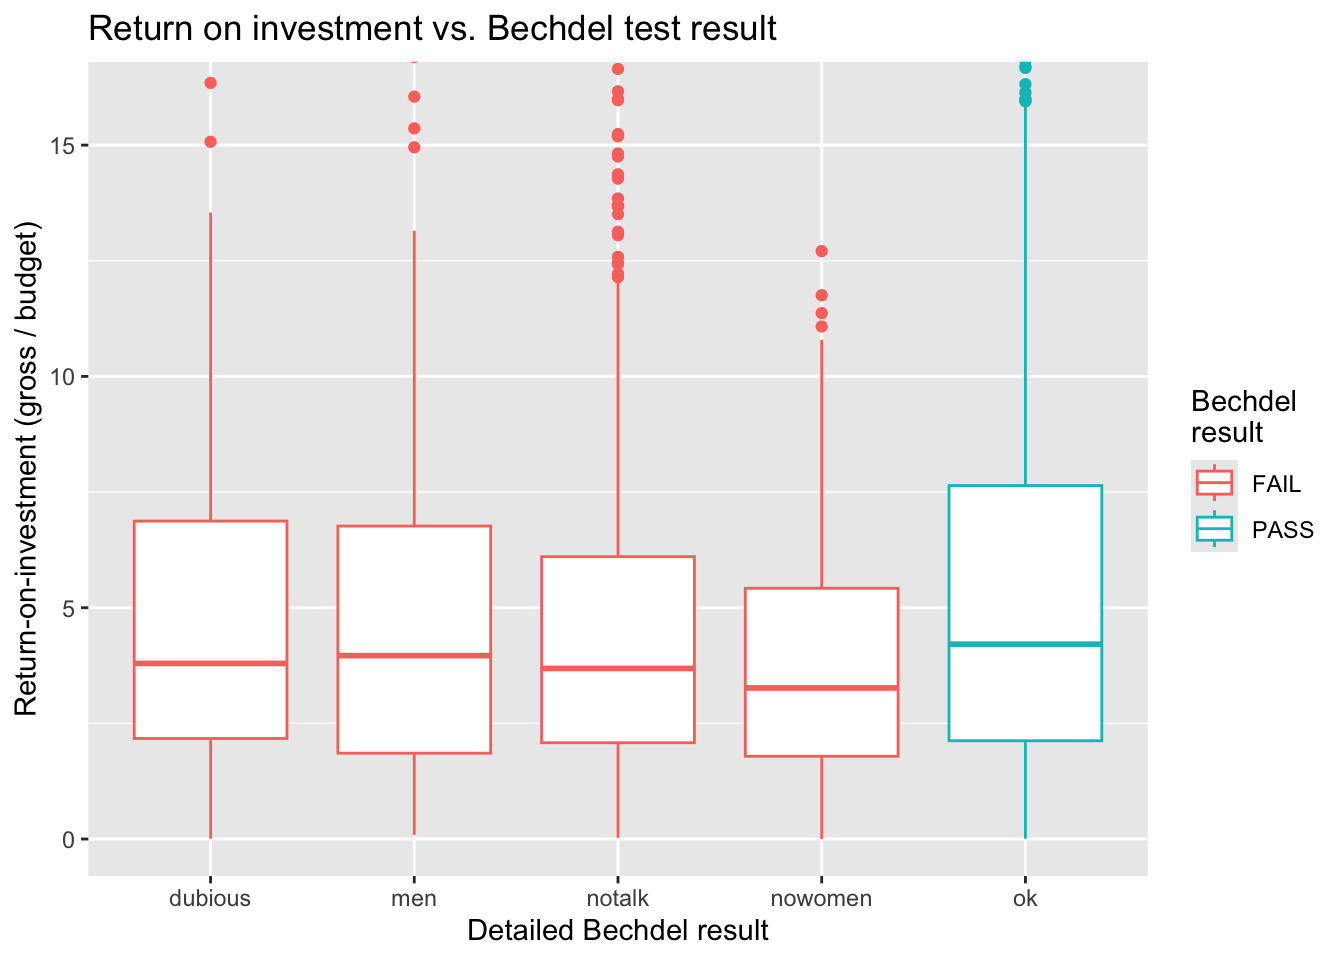
Task: Click the highest outlier point above nowomen
Action: pos(821,251)
